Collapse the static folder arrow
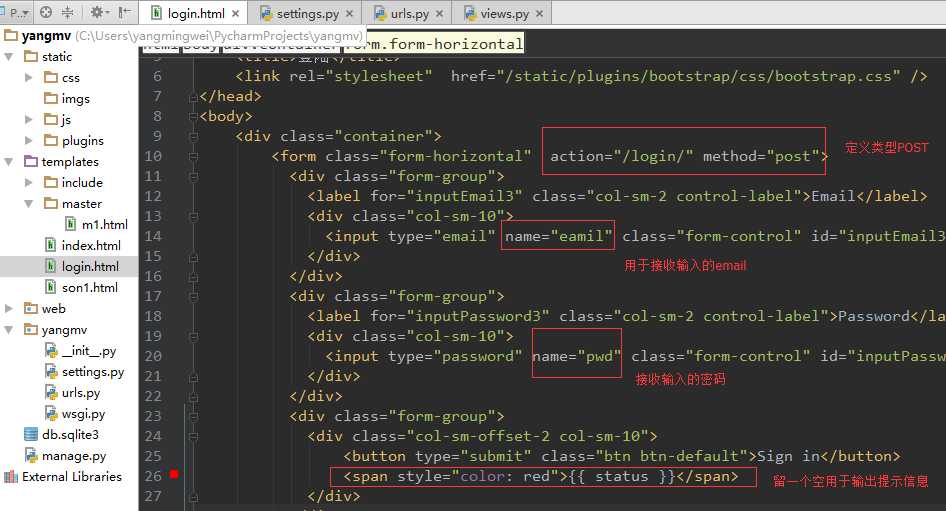This screenshot has height=511, width=946. pyautogui.click(x=9, y=57)
